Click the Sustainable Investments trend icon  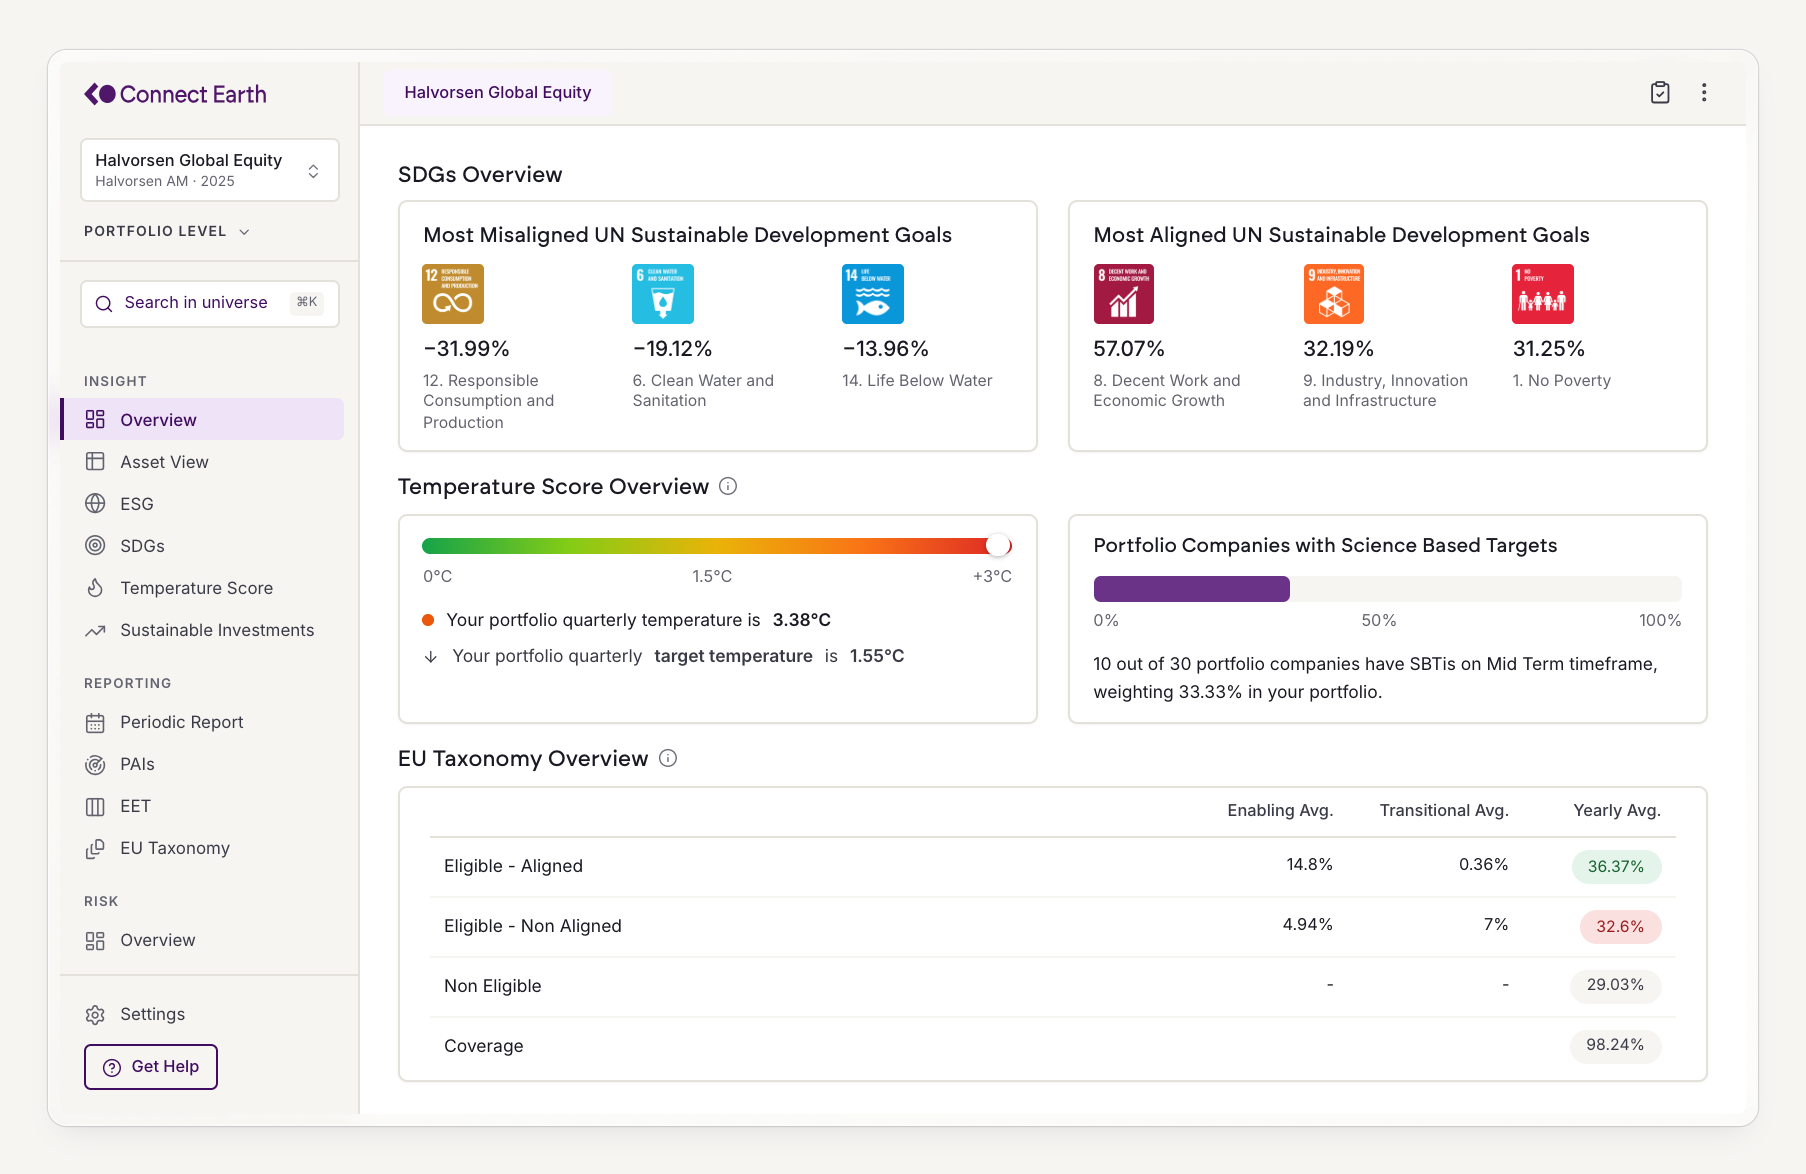95,630
